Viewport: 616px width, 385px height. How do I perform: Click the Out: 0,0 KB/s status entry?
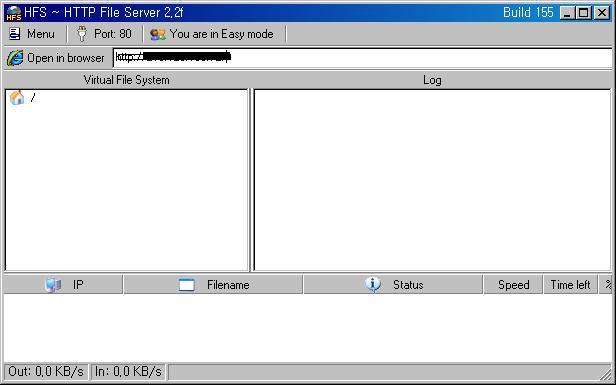tap(46, 372)
